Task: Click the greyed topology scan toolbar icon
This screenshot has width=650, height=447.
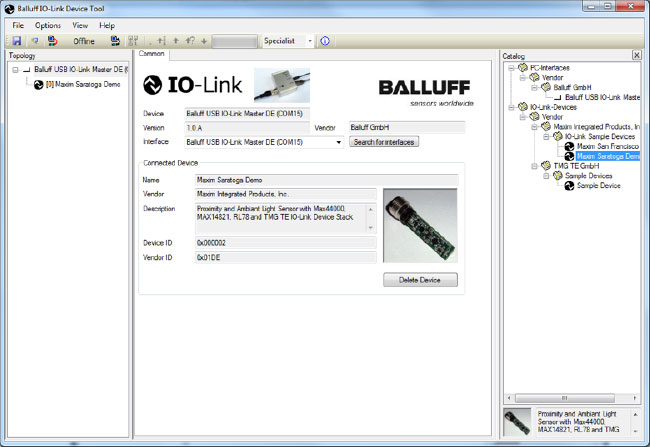Action: pyautogui.click(x=133, y=41)
